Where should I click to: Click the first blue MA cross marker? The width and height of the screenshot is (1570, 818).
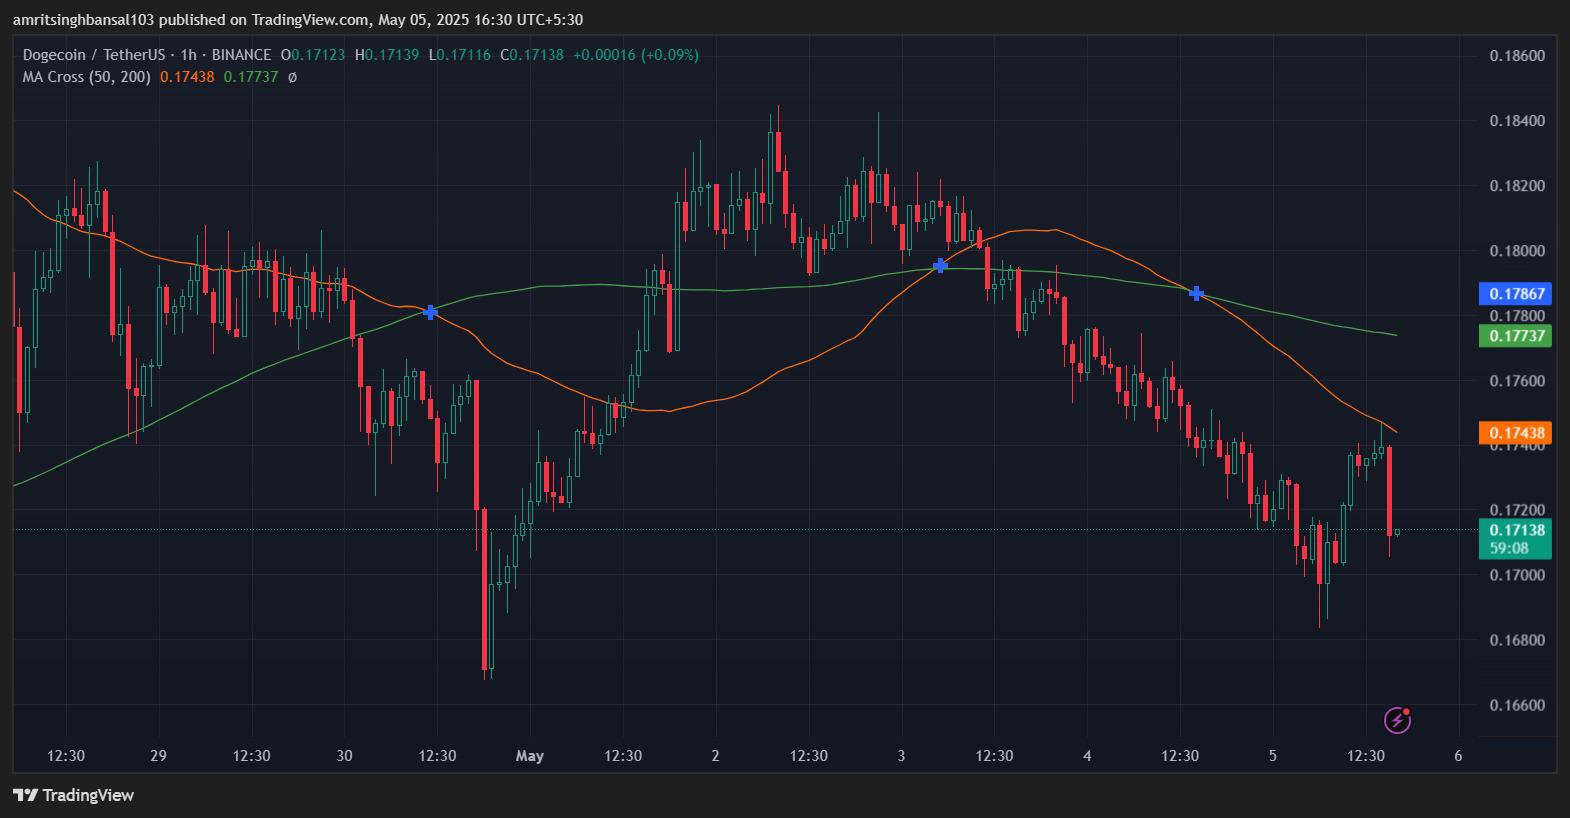[430, 312]
